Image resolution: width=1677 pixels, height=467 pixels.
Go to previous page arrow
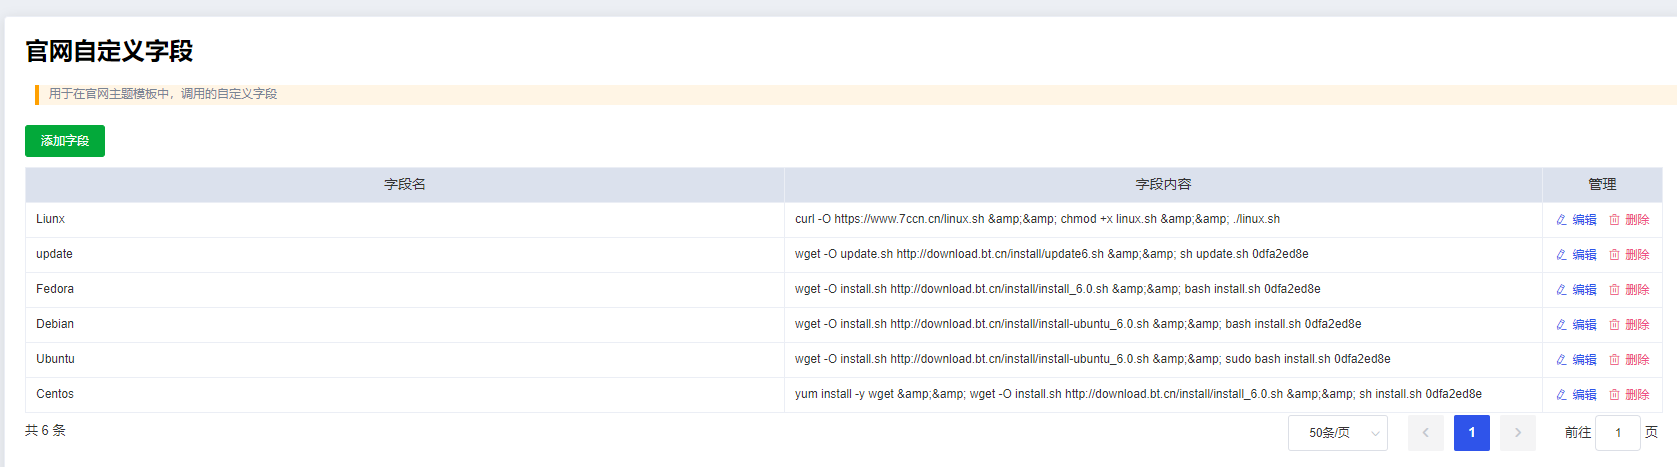coord(1425,433)
